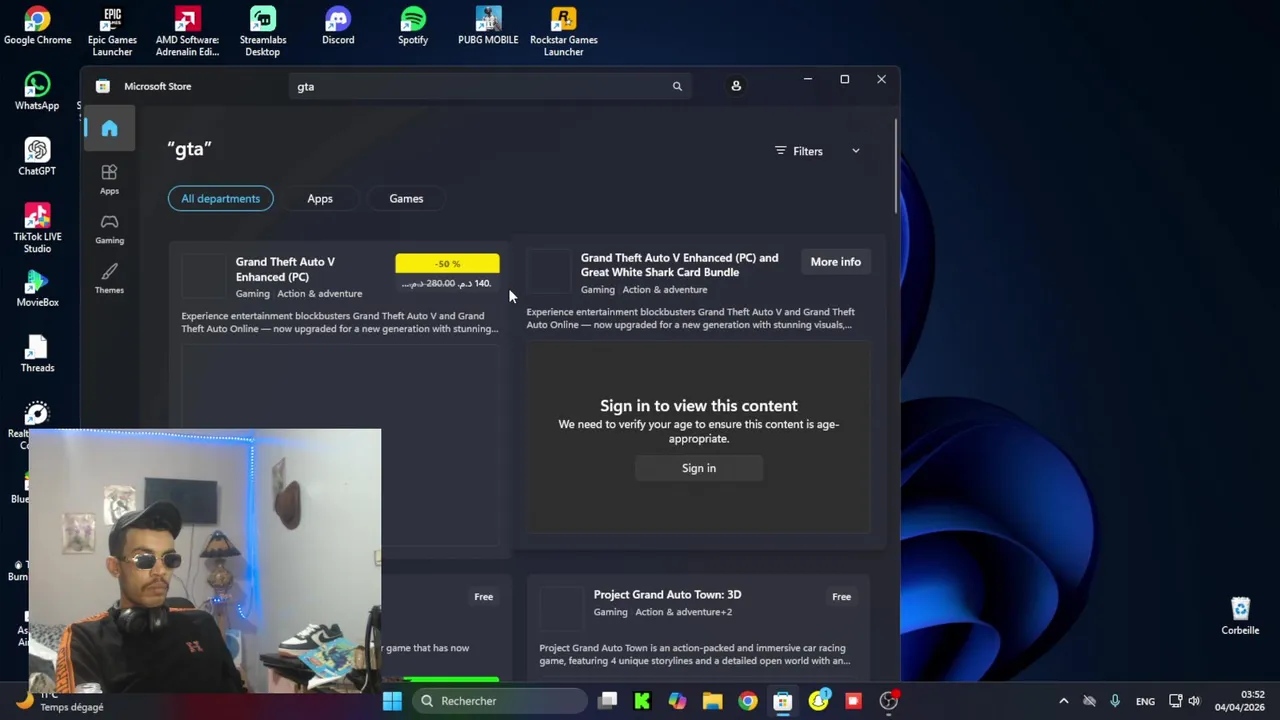Image resolution: width=1280 pixels, height=720 pixels.
Task: Click the -50% price button for GTA V
Action: pyautogui.click(x=447, y=273)
